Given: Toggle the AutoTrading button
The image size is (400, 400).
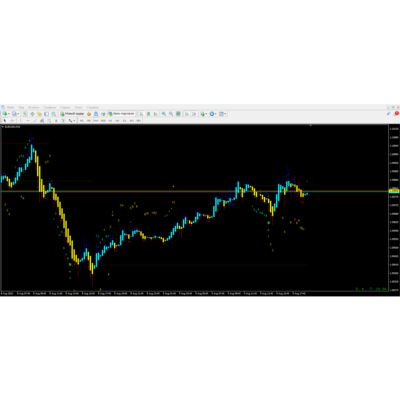Looking at the screenshot, I should coord(122,114).
